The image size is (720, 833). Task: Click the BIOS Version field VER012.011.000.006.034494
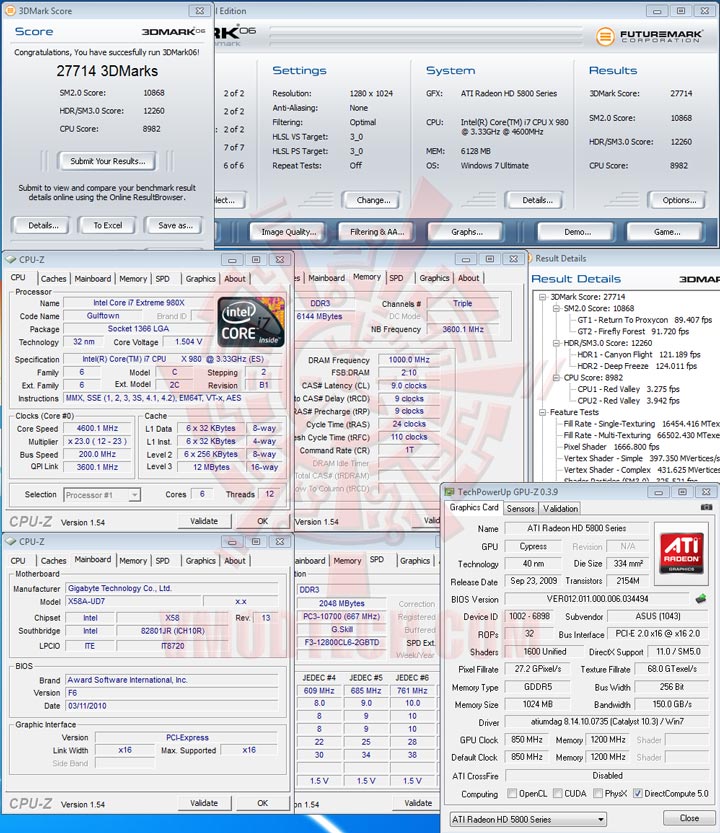point(597,599)
